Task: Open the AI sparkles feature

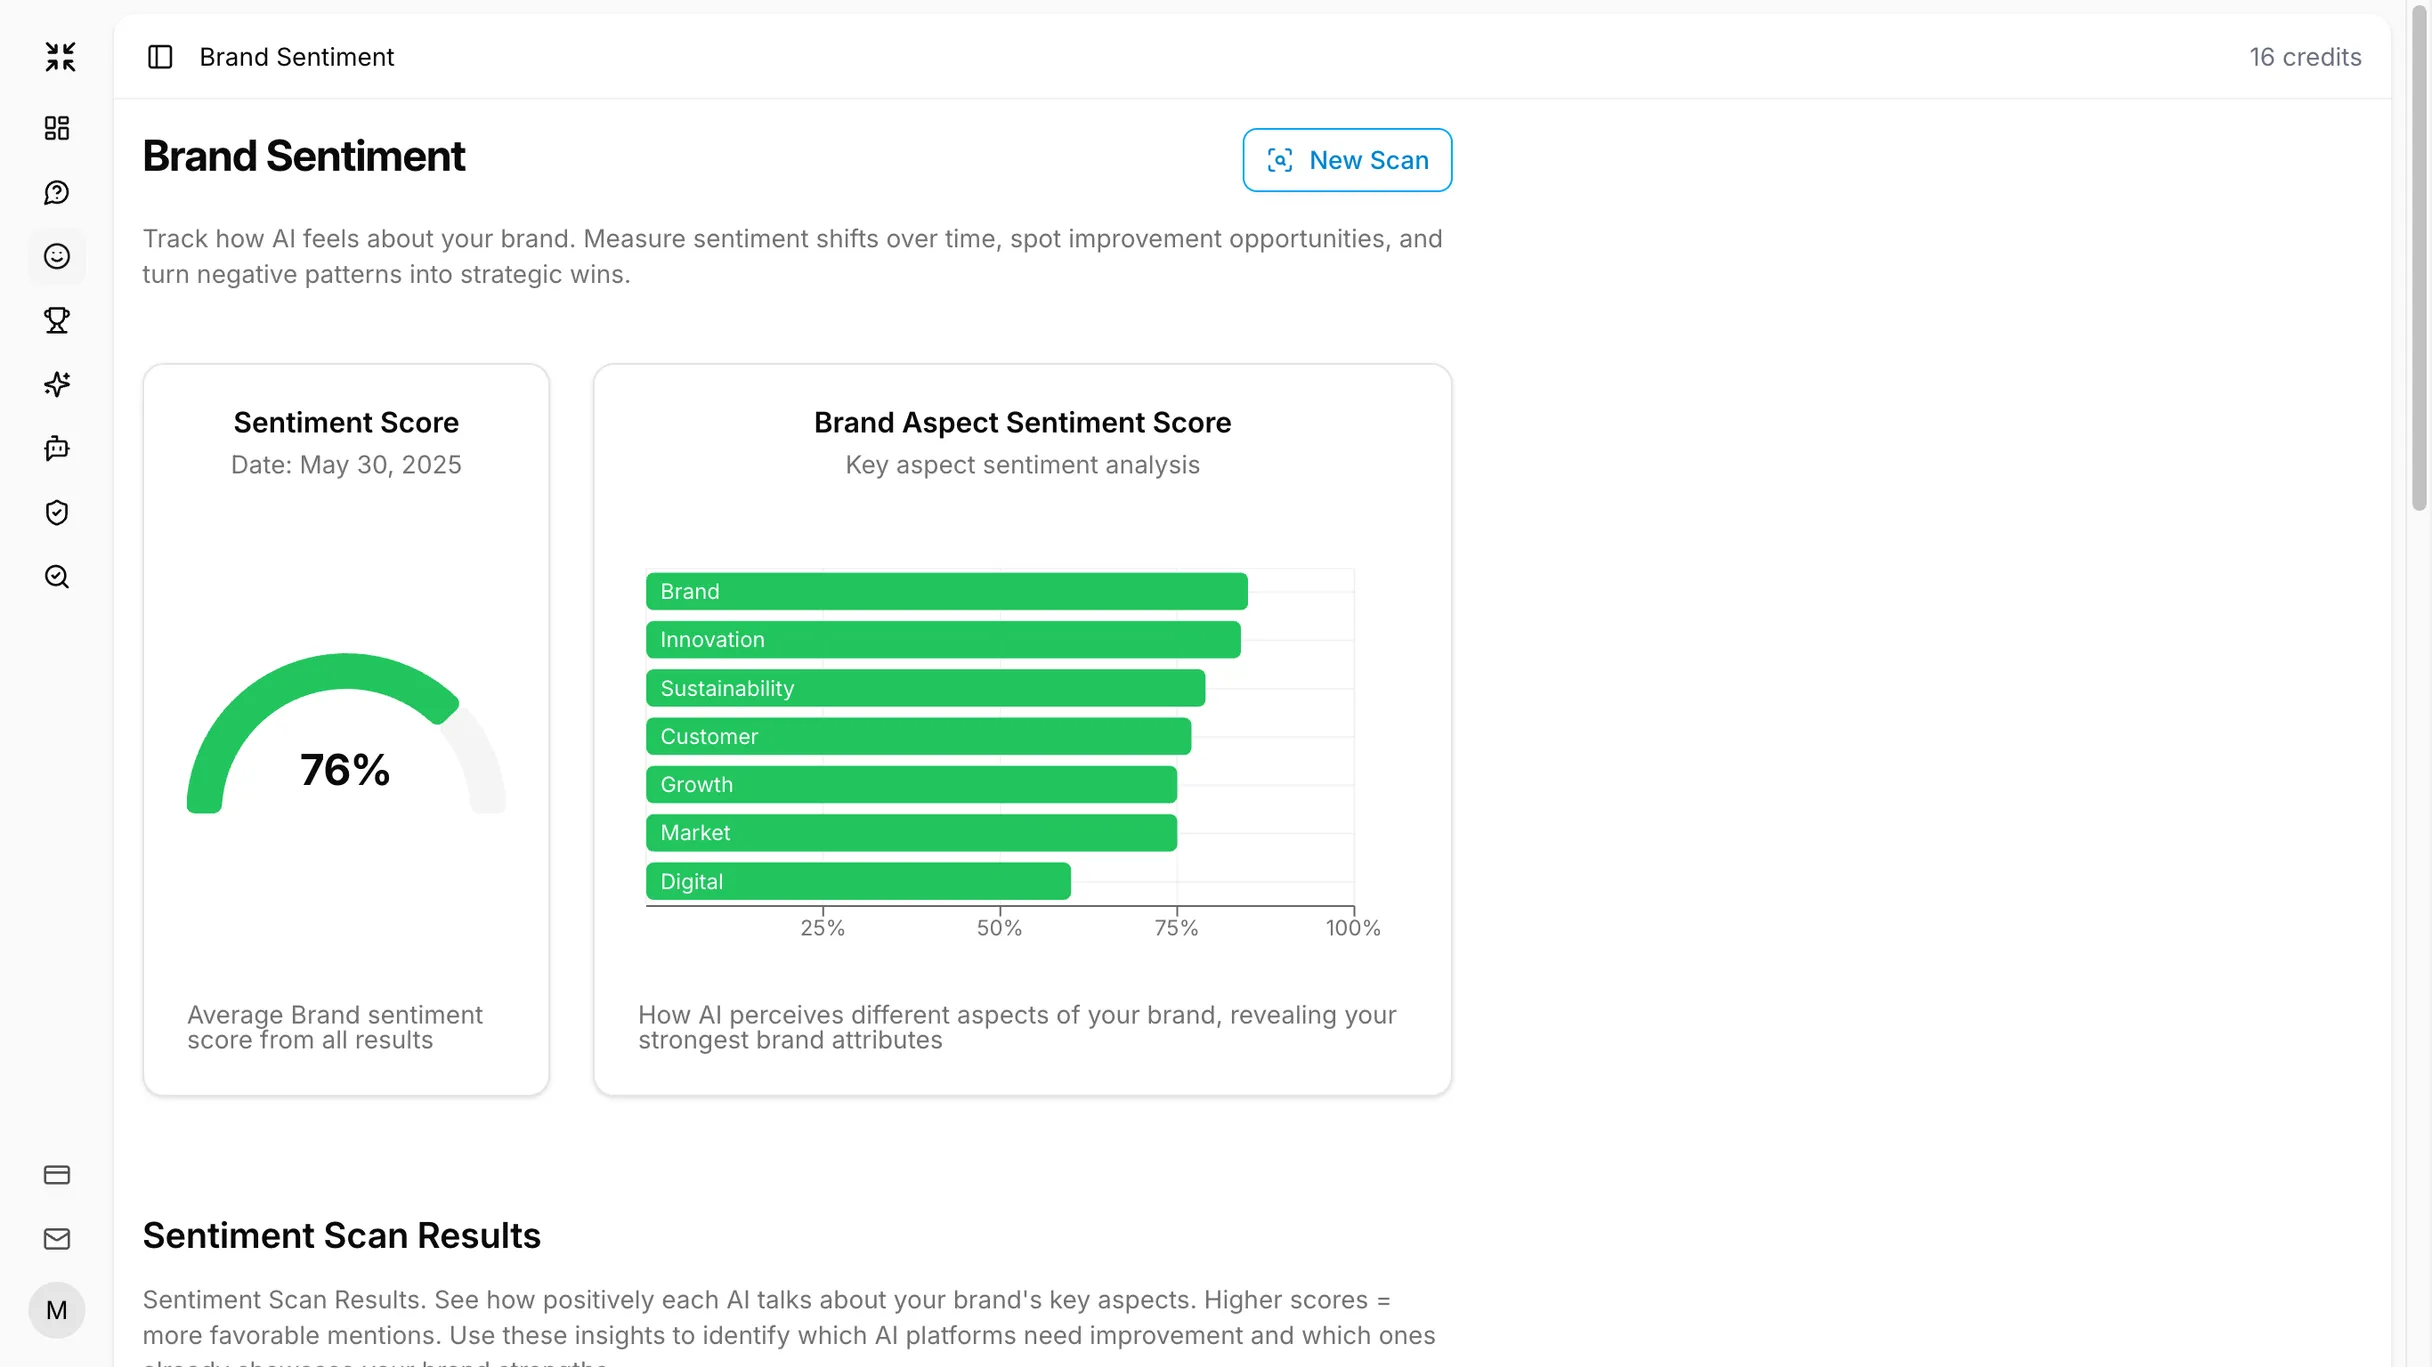Action: click(x=57, y=384)
